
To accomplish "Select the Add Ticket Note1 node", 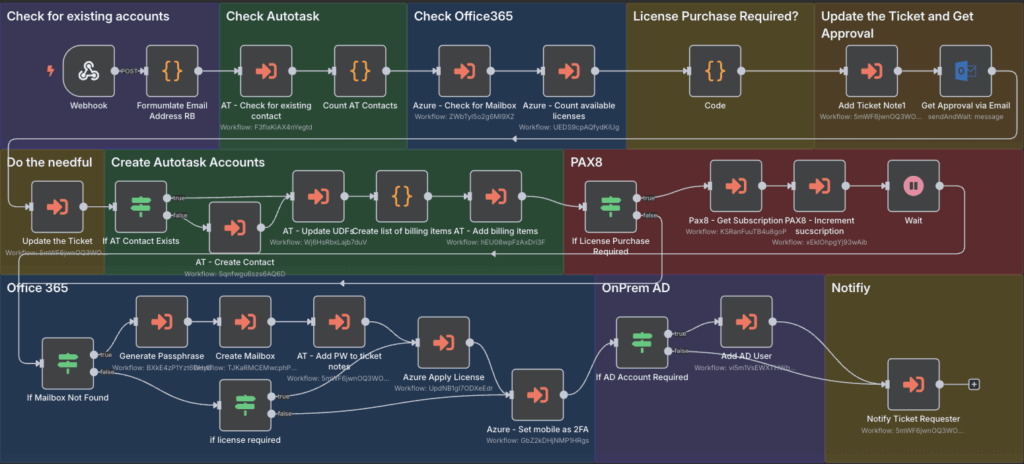I will pos(872,71).
